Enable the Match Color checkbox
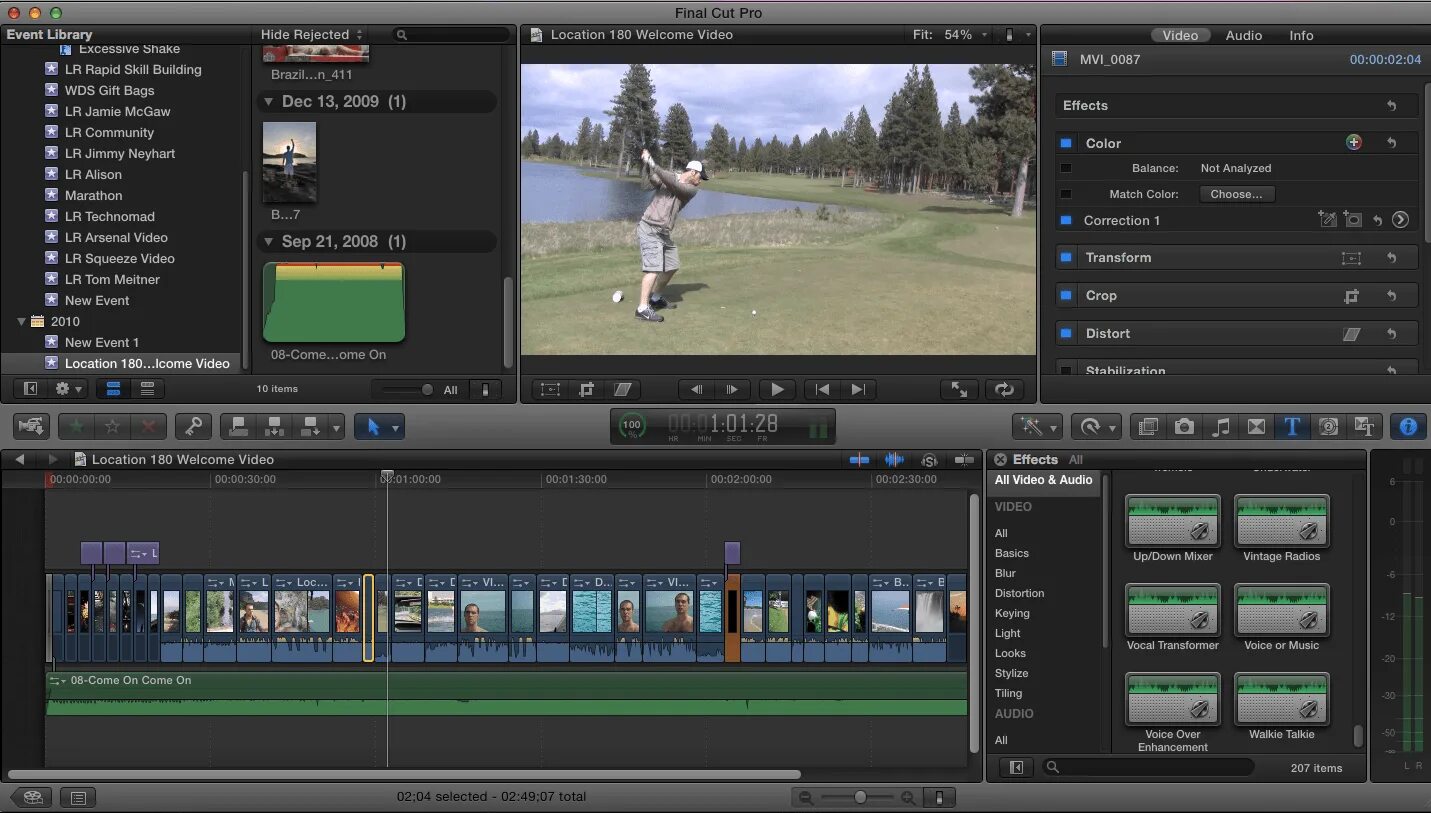Viewport: 1431px width, 813px height. click(x=1066, y=194)
